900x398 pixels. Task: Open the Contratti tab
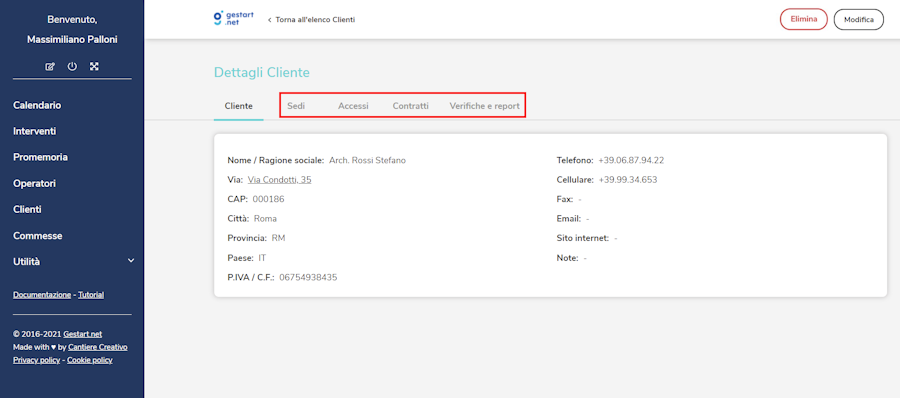point(410,106)
